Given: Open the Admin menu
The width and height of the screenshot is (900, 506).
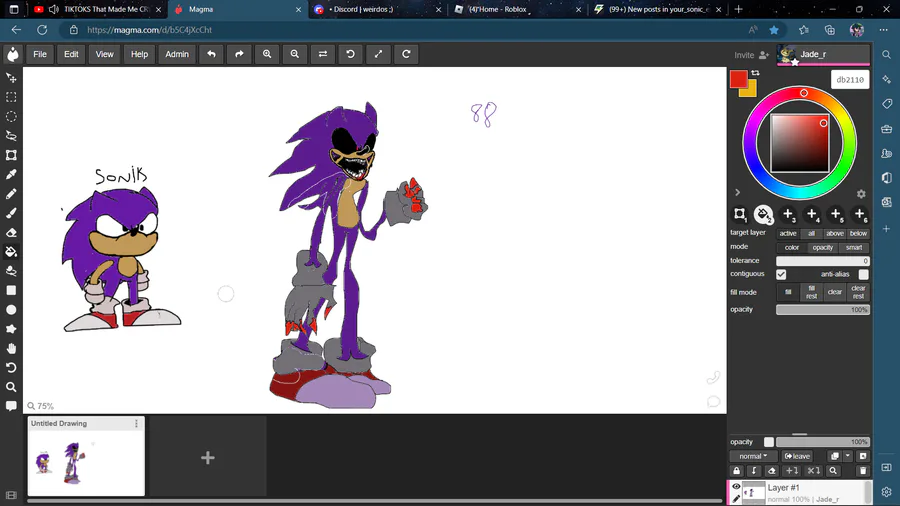Looking at the screenshot, I should tap(177, 54).
